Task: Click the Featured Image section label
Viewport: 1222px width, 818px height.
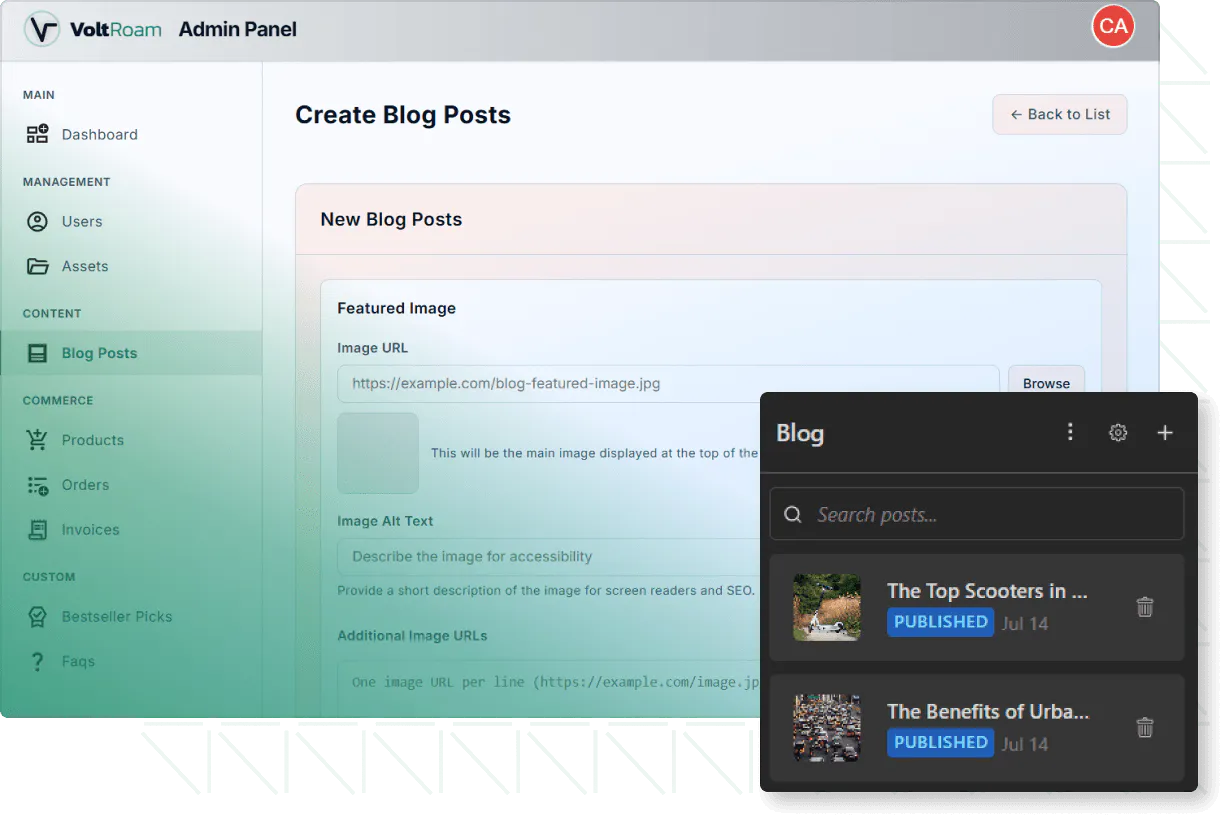Action: point(396,308)
